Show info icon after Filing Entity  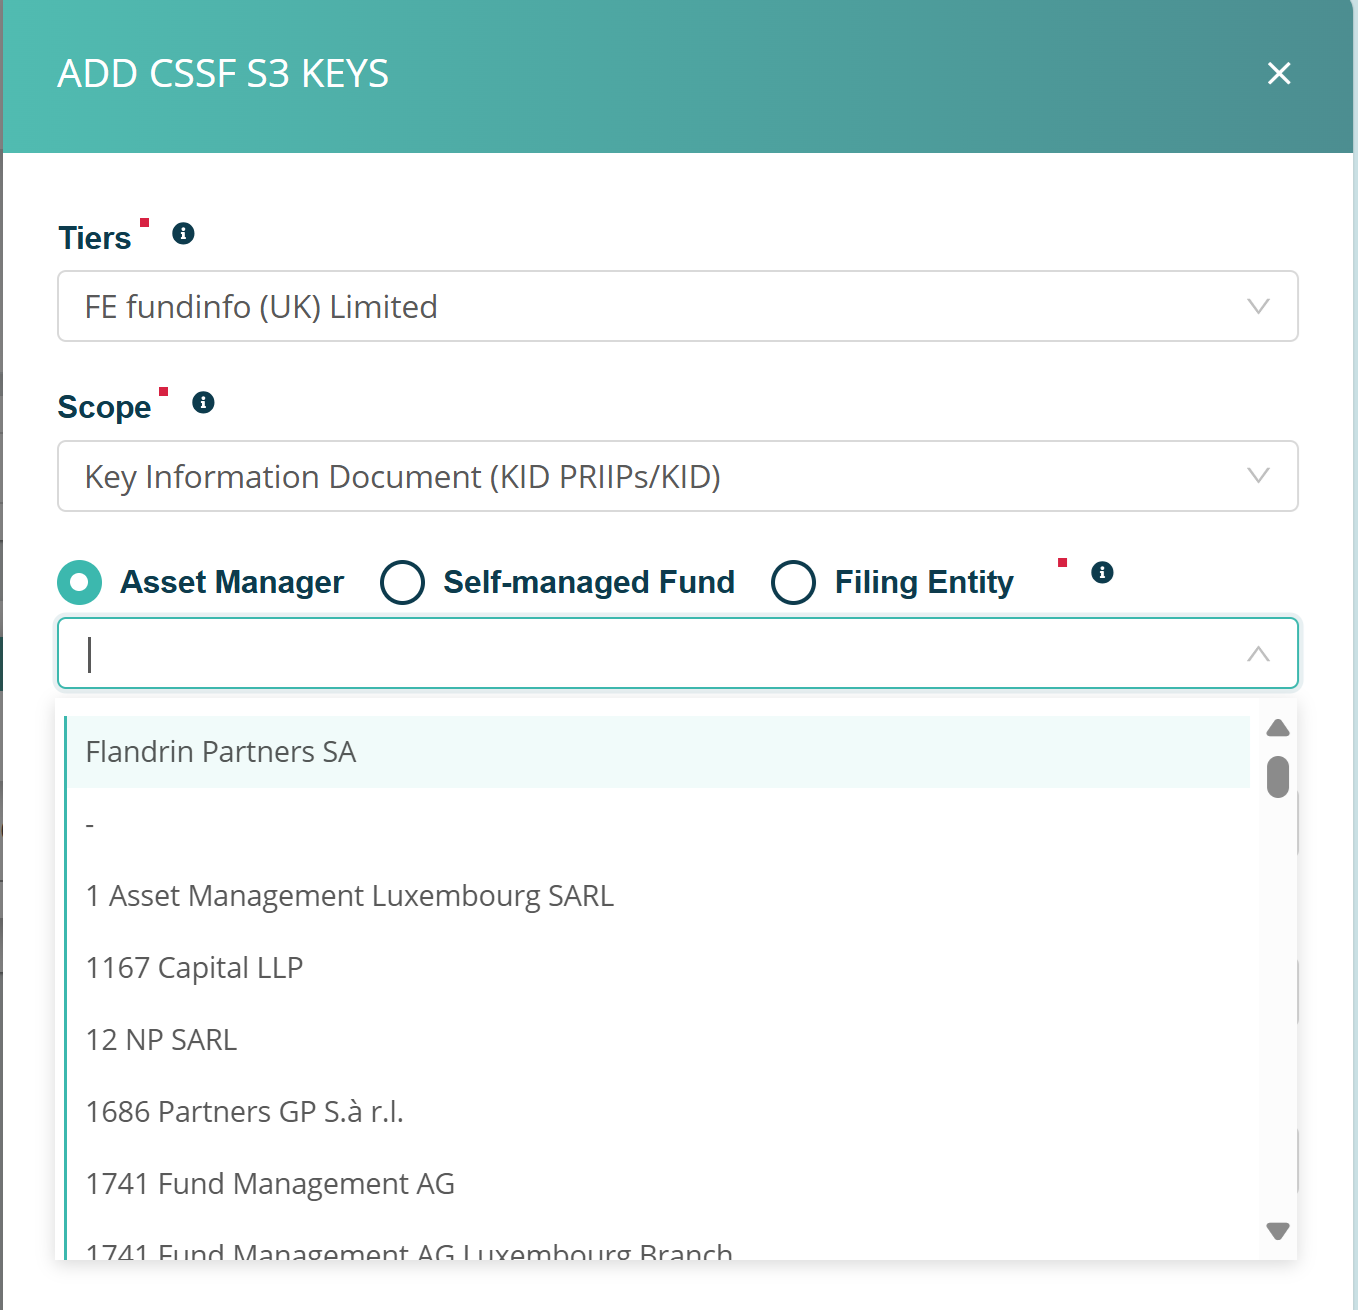1102,572
